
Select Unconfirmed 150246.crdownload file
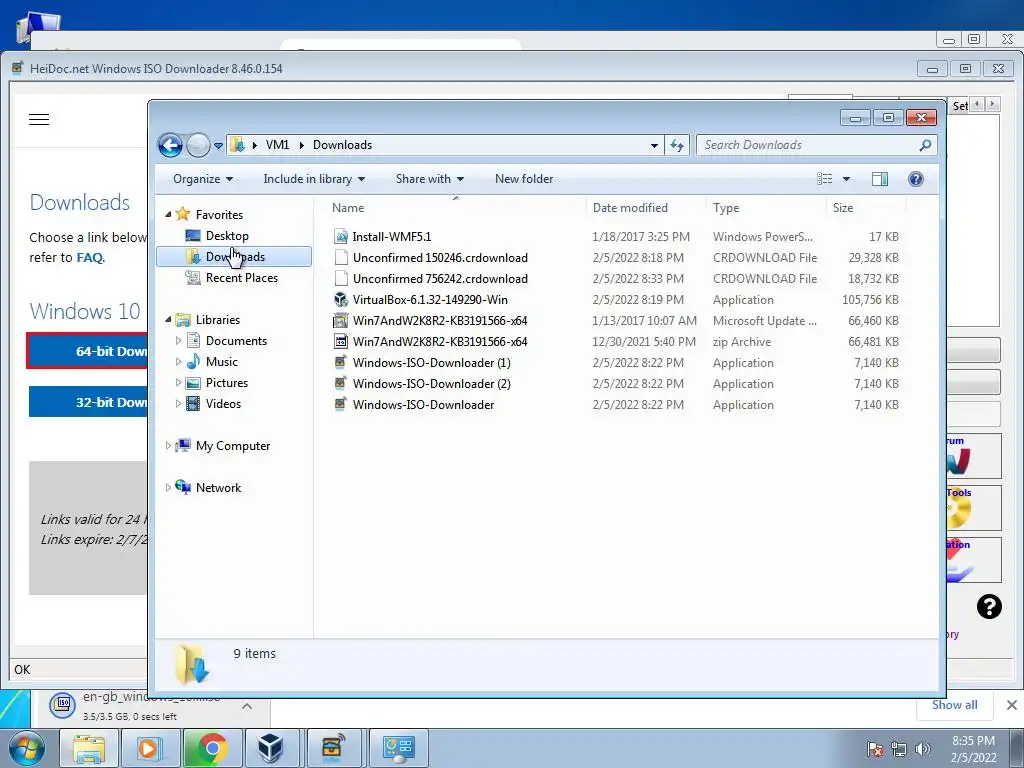pos(440,258)
